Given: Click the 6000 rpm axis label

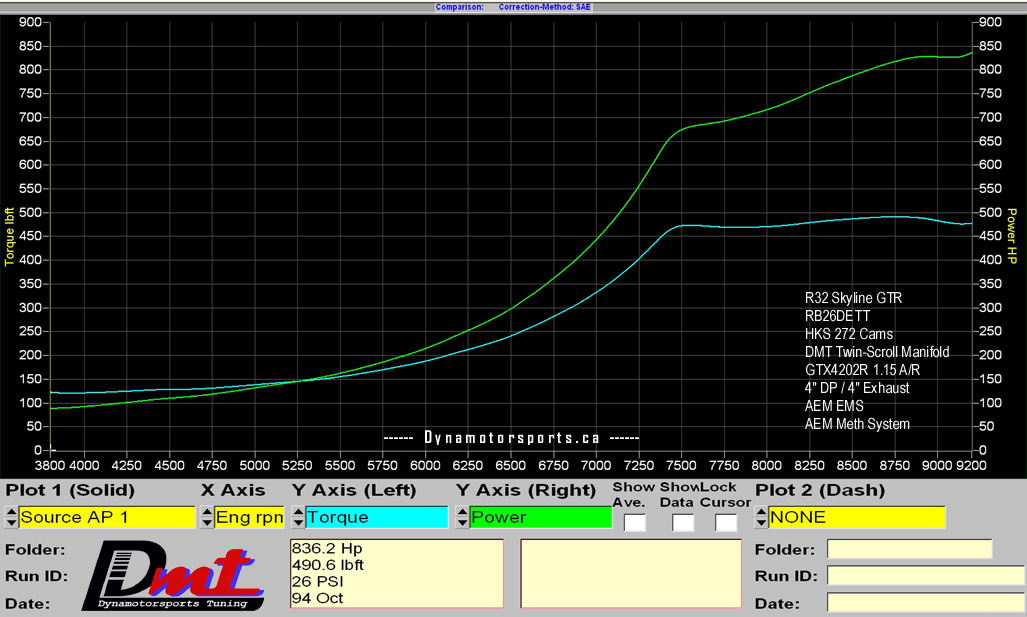Looking at the screenshot, I should [425, 465].
